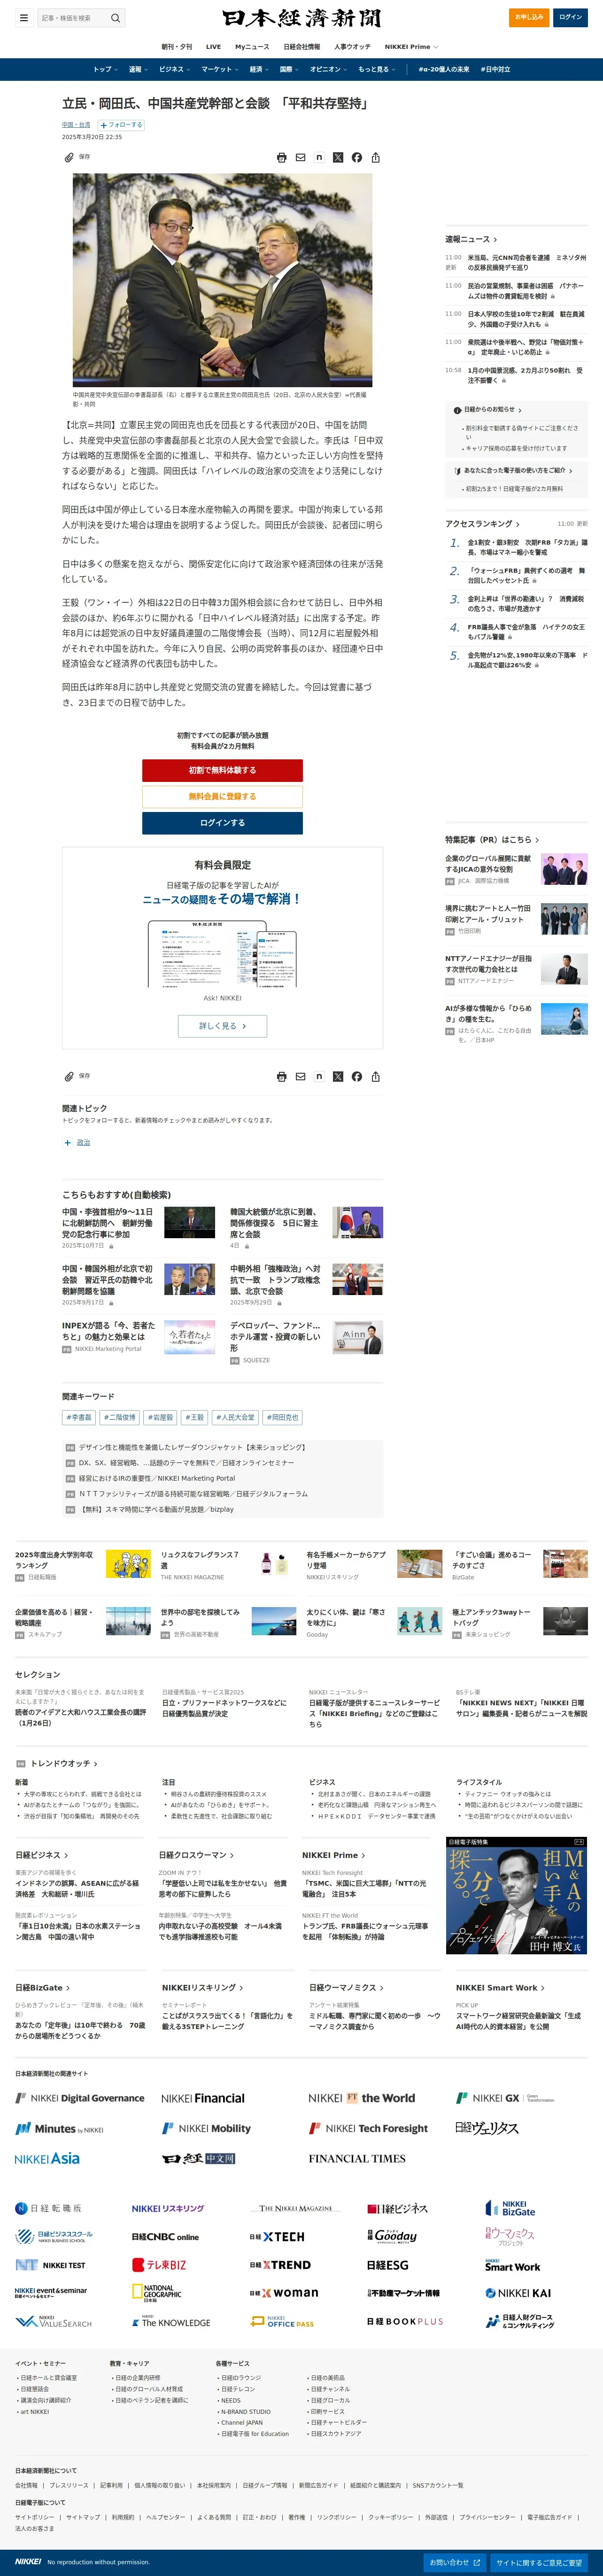Click the print icon above the article photo
Screen dimensions: 603x2576
tap(282, 158)
